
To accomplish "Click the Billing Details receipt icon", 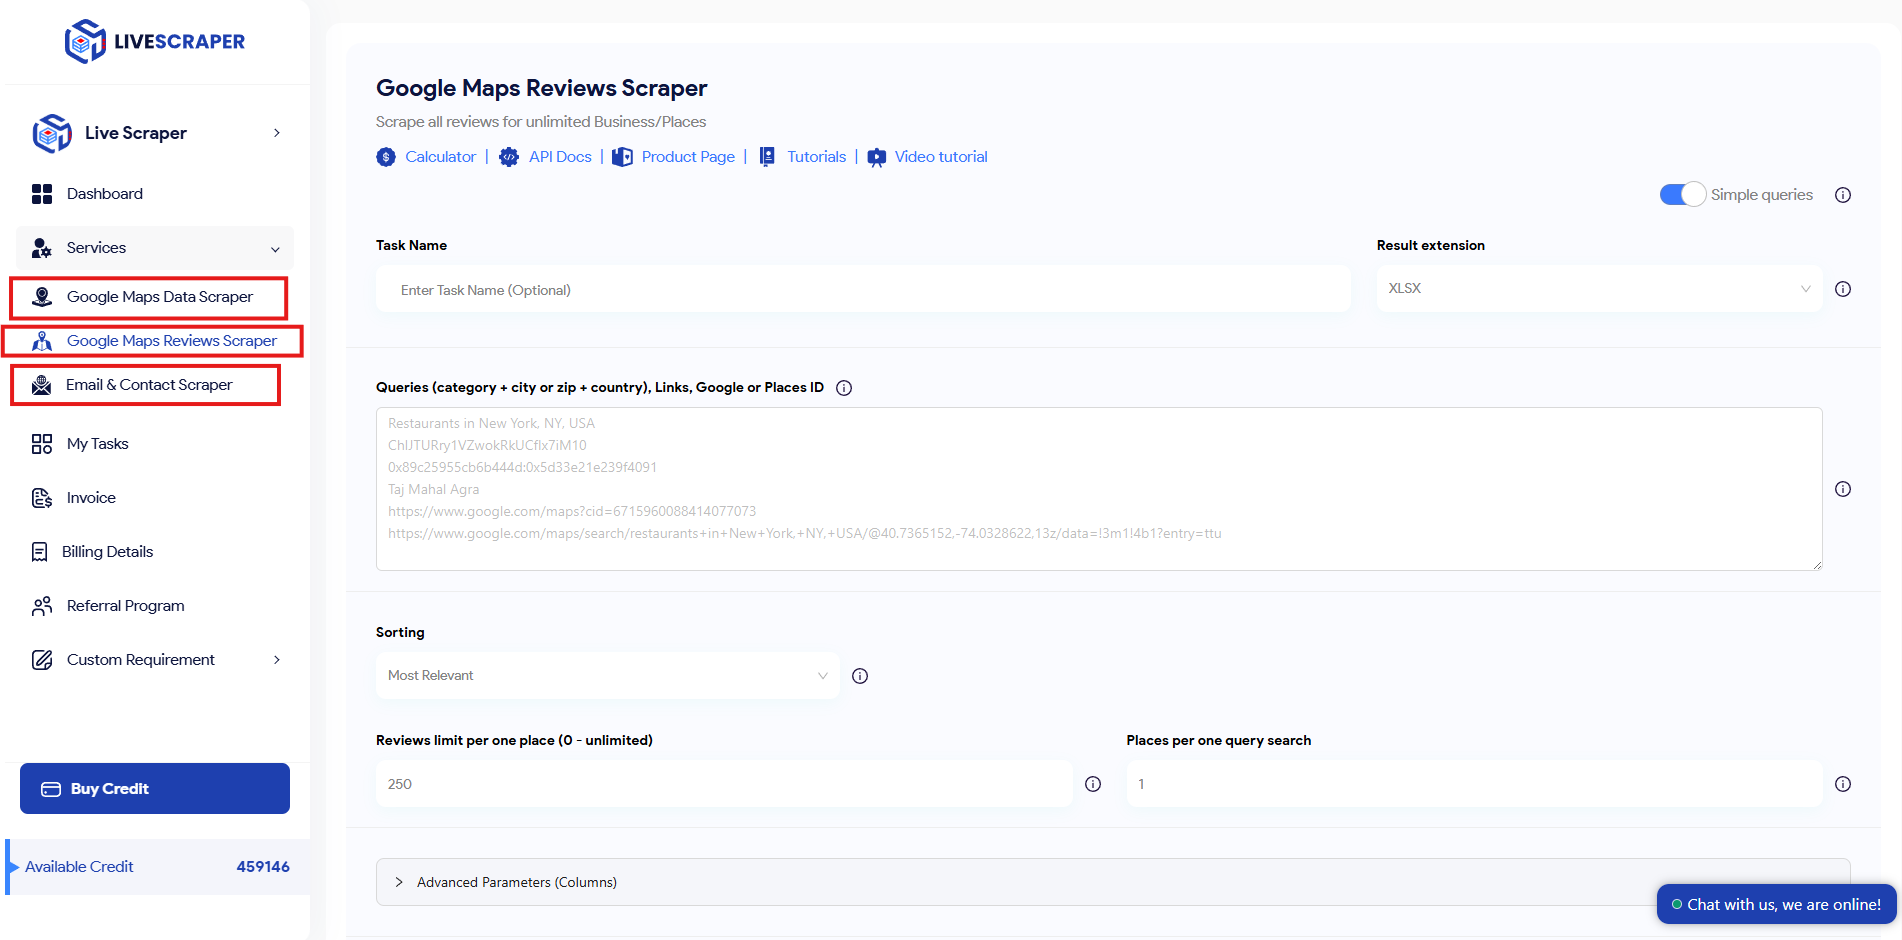I will [40, 552].
